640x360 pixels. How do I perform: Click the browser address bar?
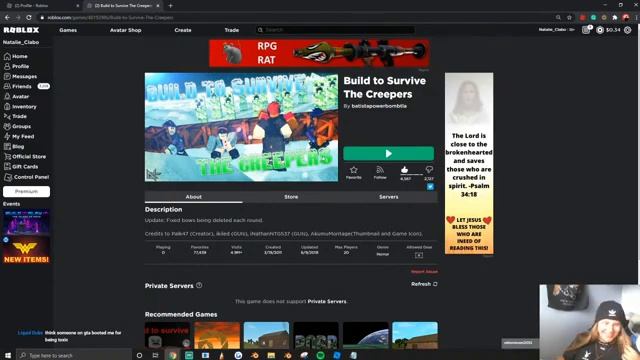[296, 18]
